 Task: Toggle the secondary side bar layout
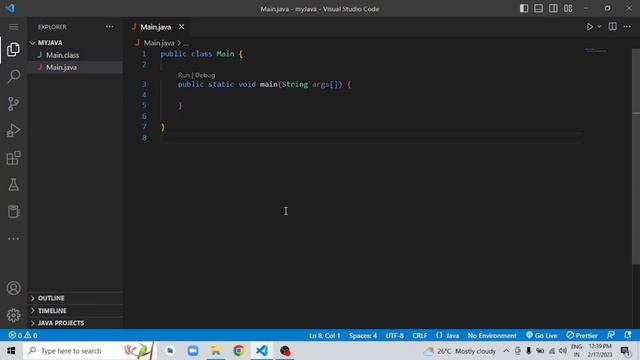click(553, 9)
